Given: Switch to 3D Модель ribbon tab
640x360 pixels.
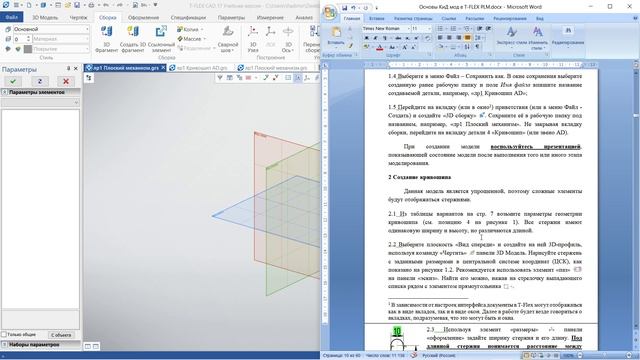Looking at the screenshot, I should pyautogui.click(x=45, y=18).
